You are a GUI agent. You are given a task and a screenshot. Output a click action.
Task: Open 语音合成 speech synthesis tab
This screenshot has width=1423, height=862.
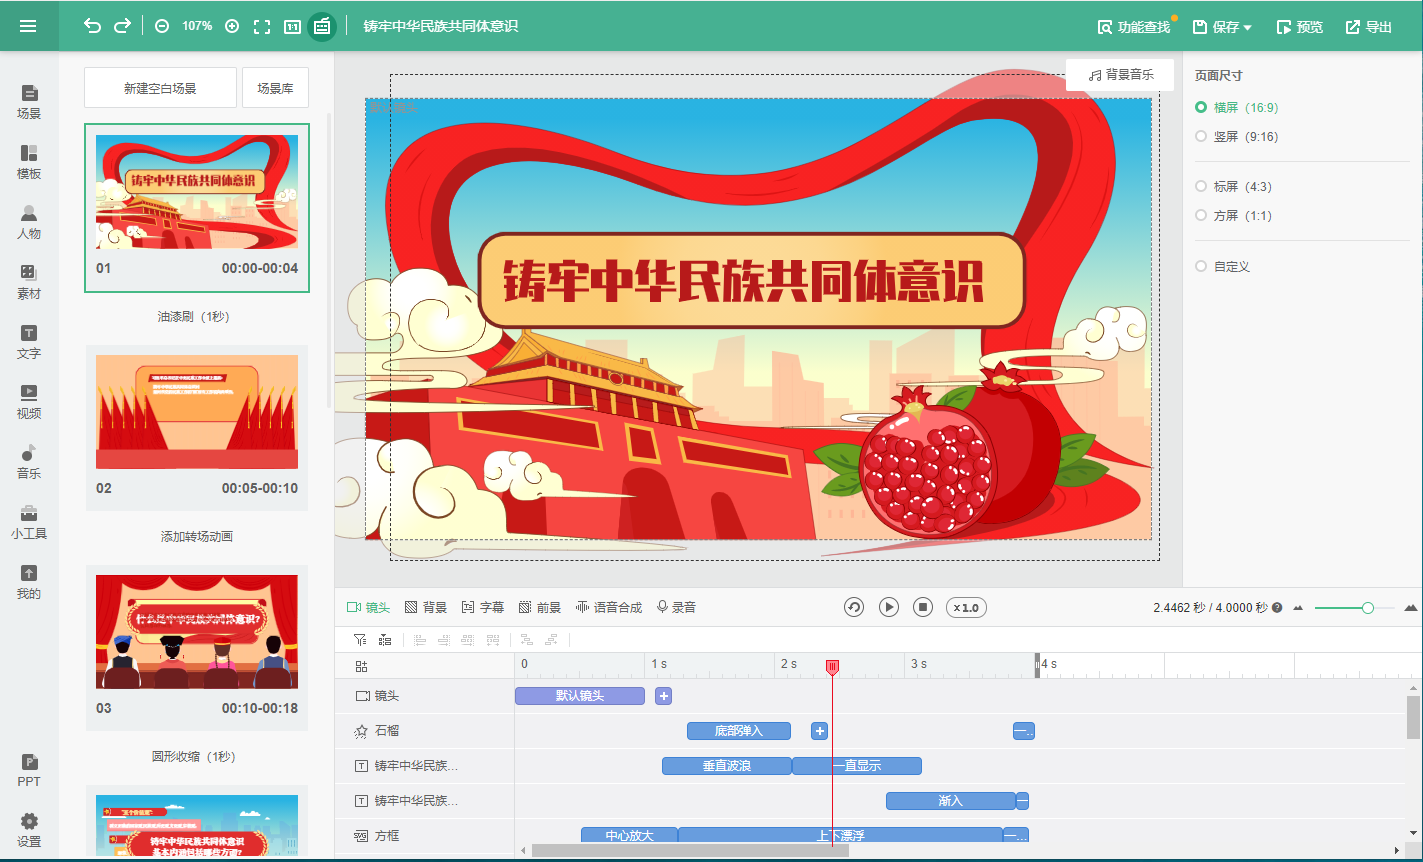pyautogui.click(x=609, y=607)
